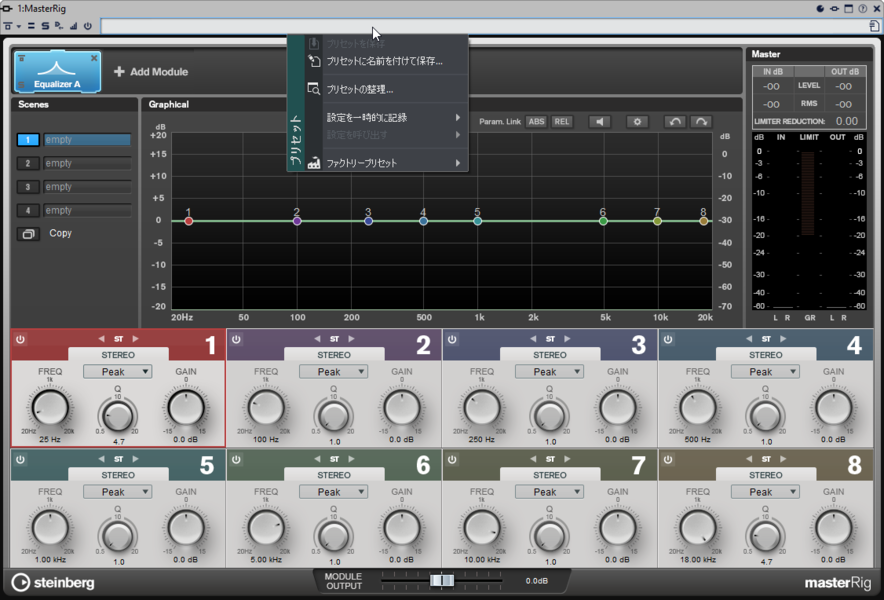
Task: Toggle the audition speaker icon
Action: [599, 122]
